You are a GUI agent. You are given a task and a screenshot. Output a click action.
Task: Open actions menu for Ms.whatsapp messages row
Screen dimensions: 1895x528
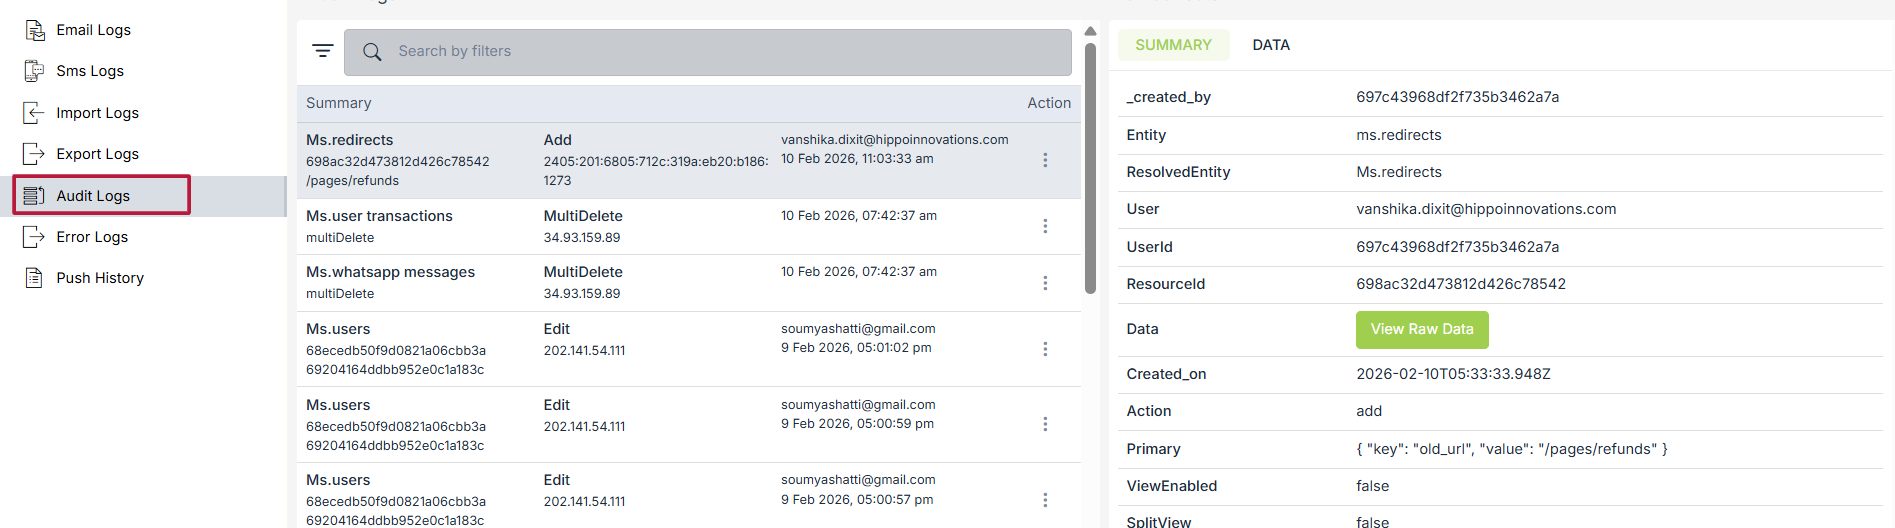pos(1045,283)
